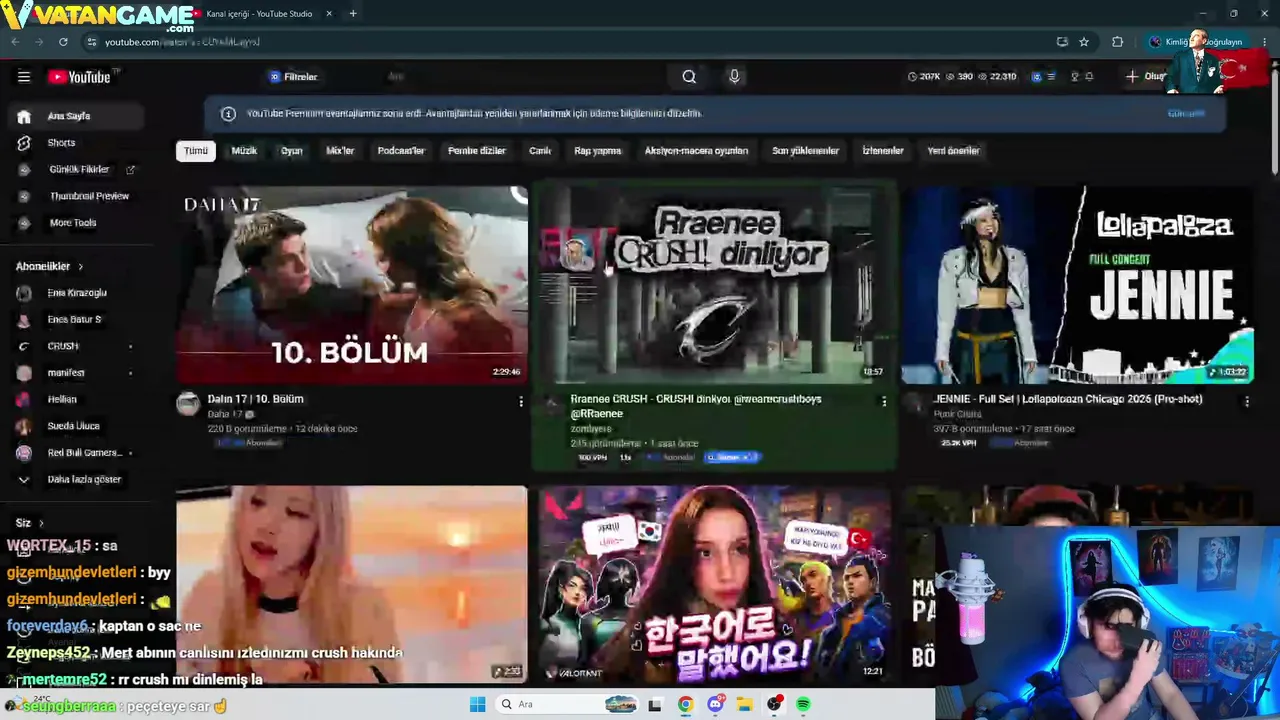Open Günlük Fikirler in the sidebar
This screenshot has width=1280, height=720.
(x=76, y=170)
